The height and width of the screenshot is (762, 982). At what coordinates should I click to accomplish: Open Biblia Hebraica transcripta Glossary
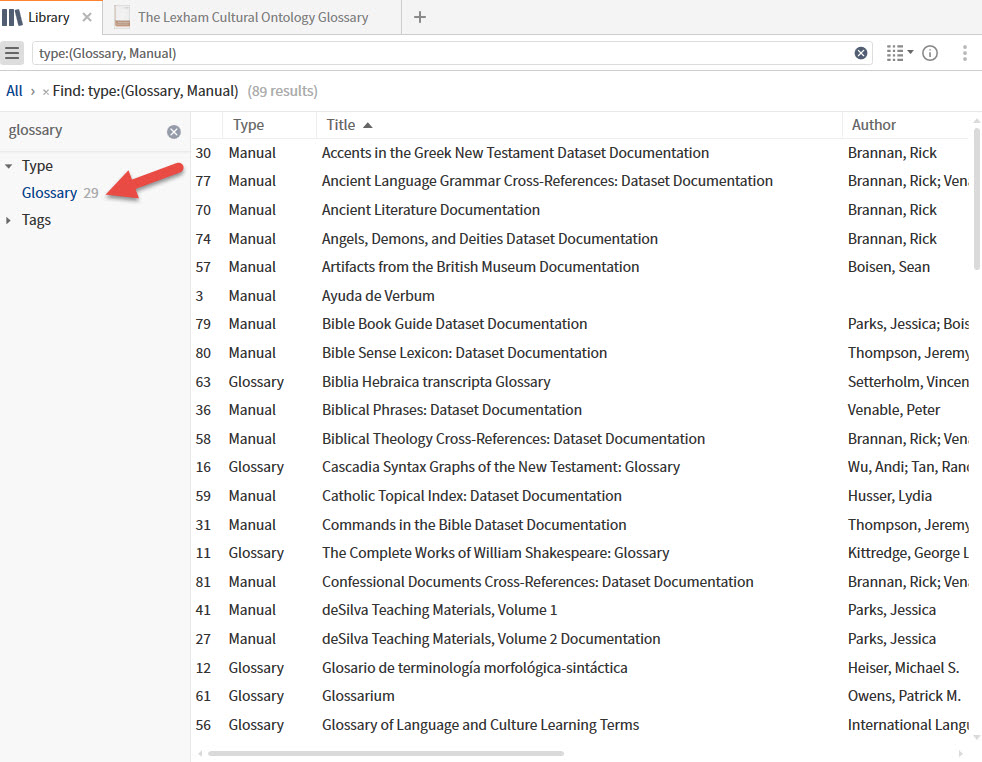click(x=436, y=382)
